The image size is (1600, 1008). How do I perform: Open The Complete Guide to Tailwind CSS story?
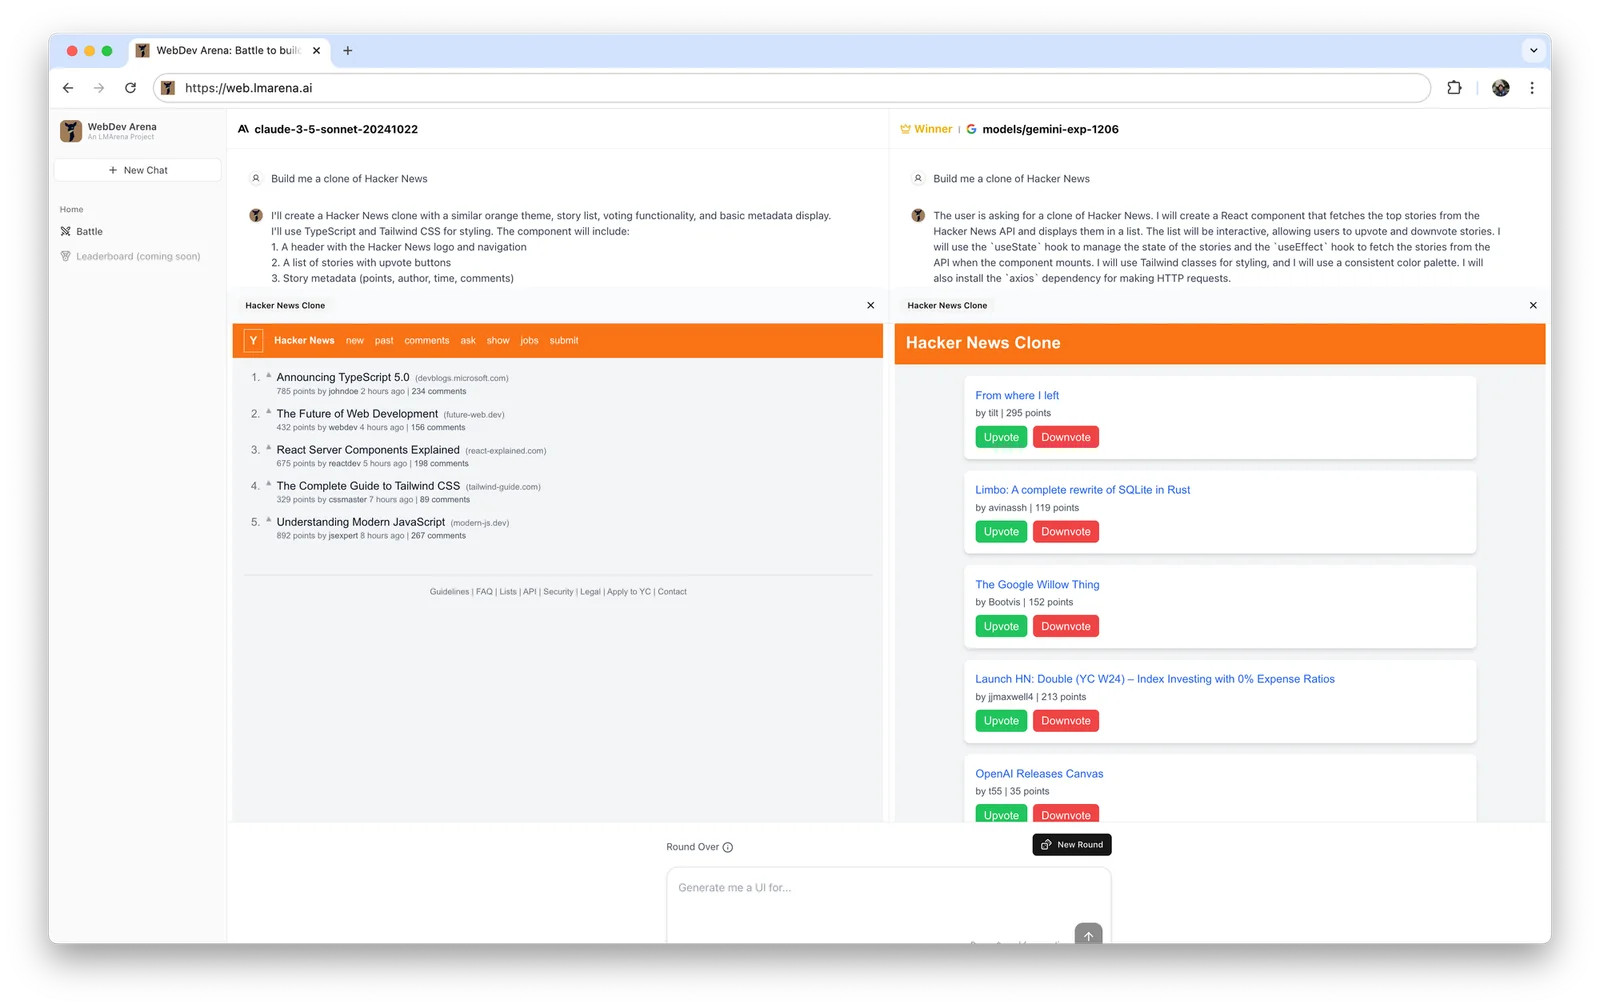[x=368, y=485]
